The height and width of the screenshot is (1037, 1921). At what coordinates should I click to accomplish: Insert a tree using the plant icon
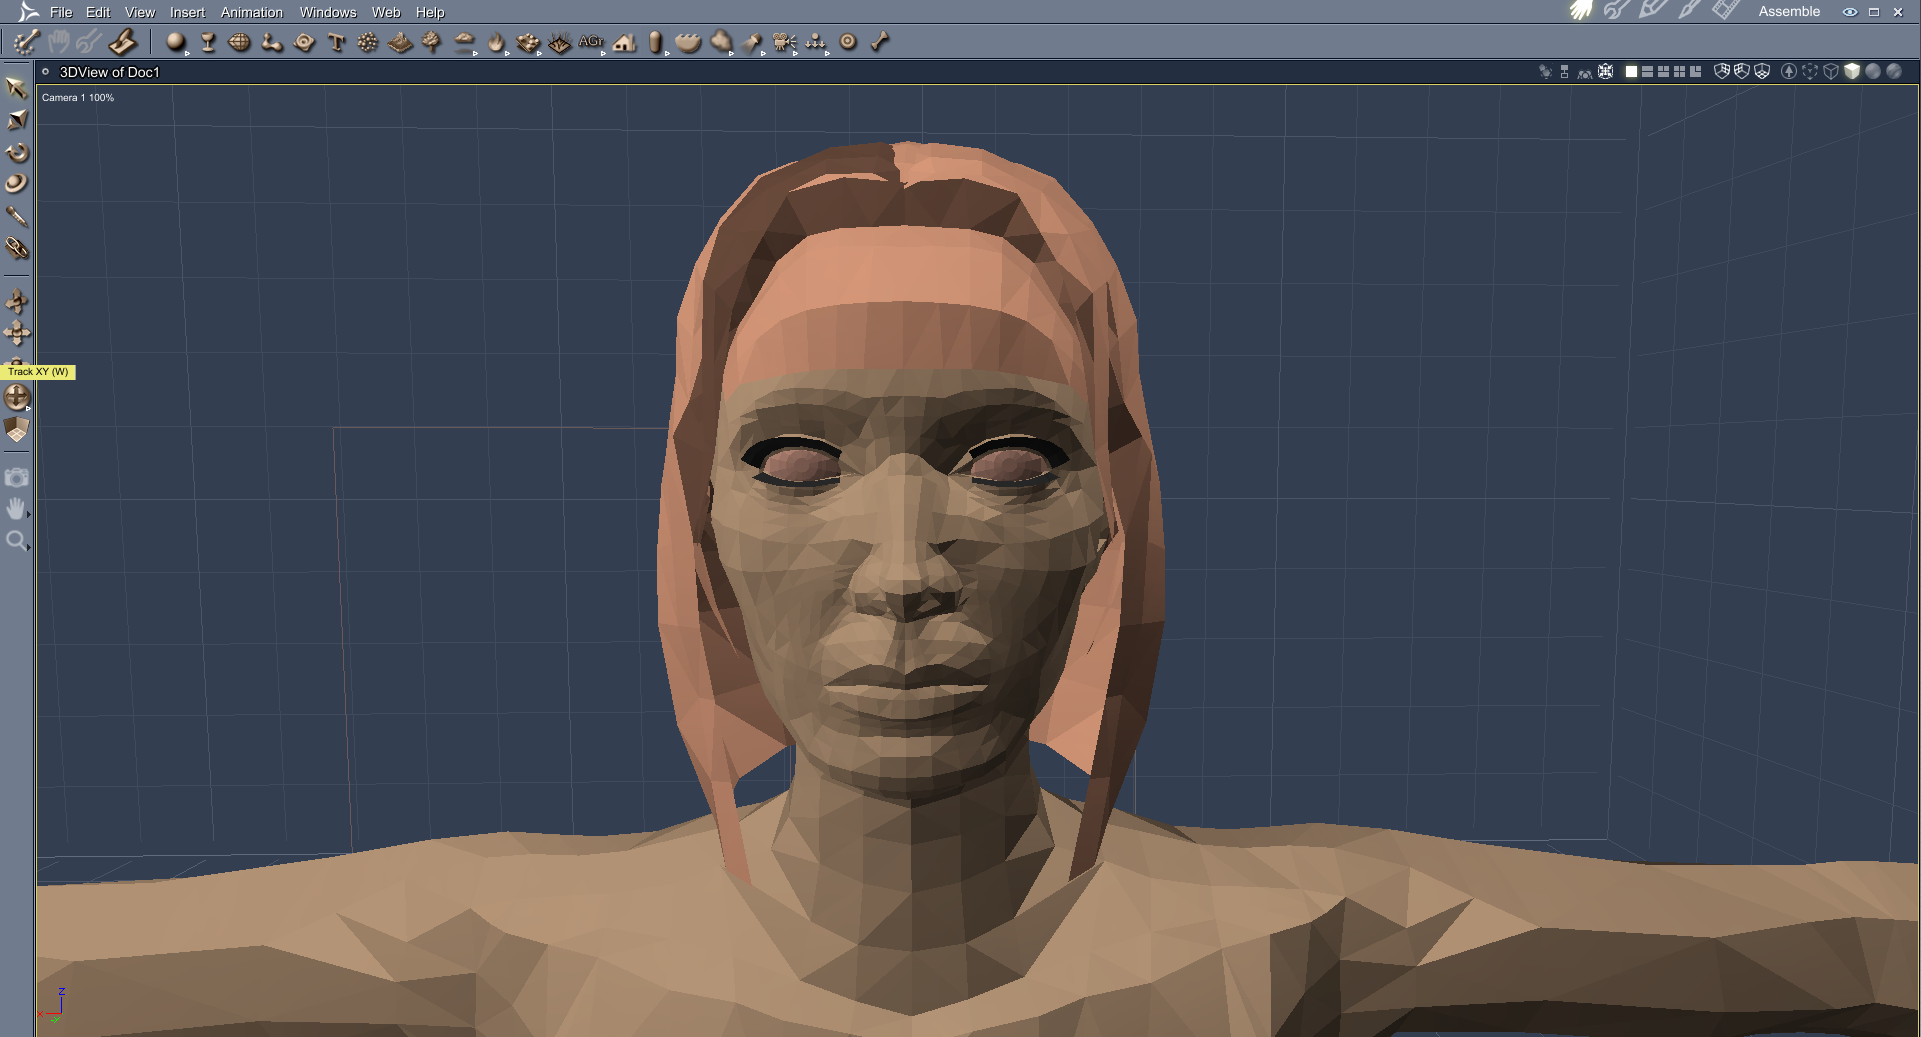[x=432, y=42]
